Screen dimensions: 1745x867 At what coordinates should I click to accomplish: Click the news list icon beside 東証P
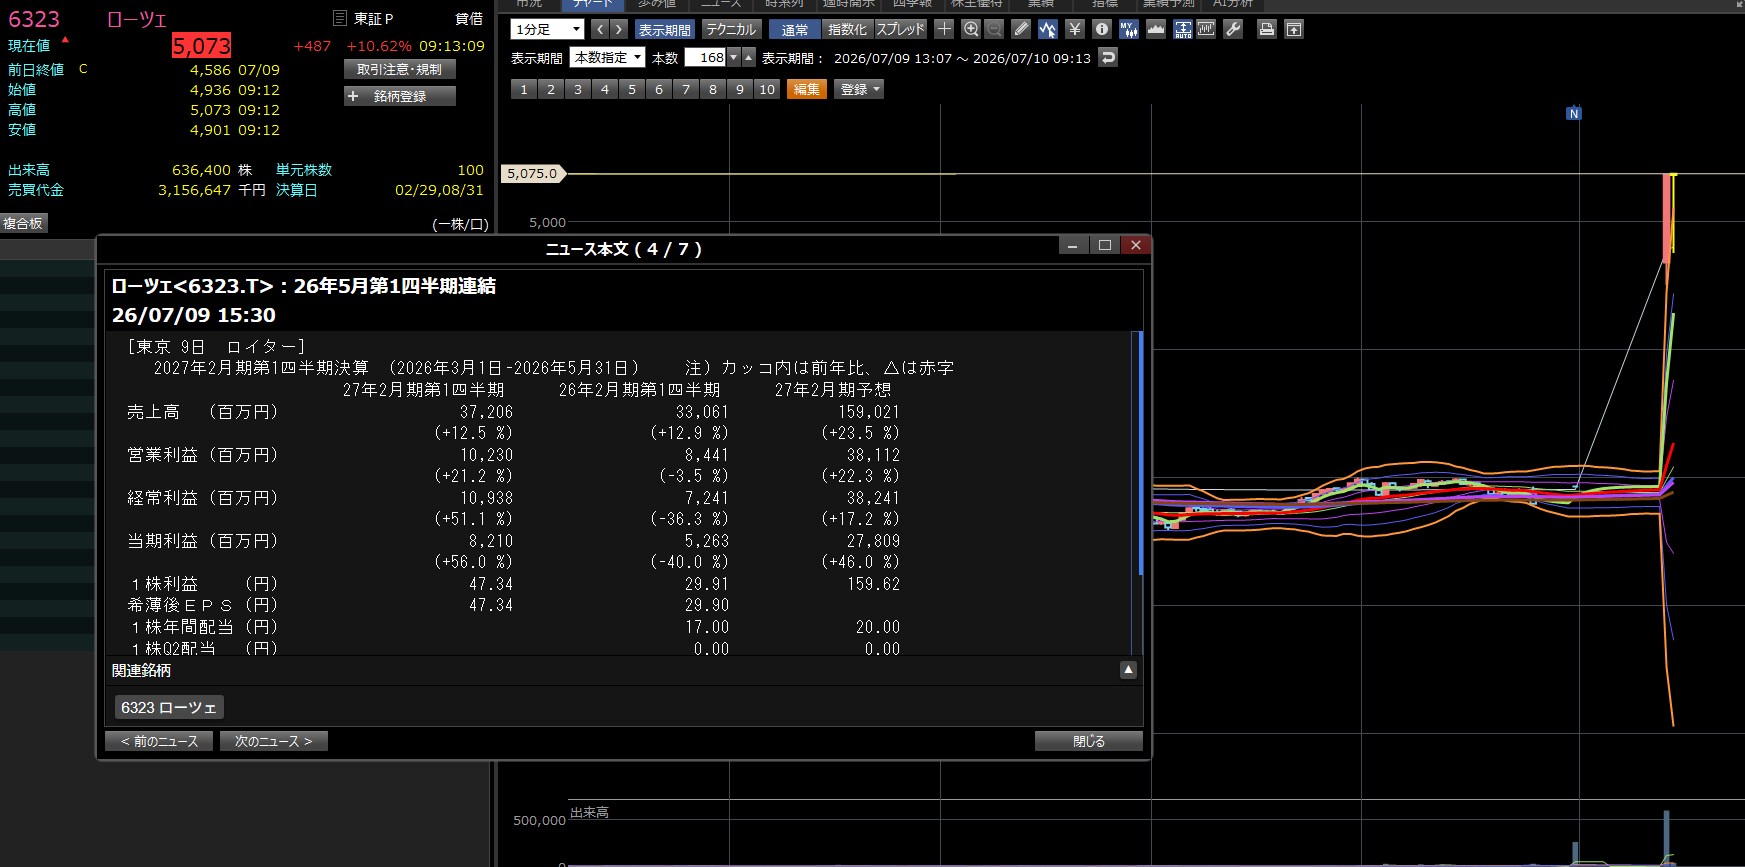(x=340, y=18)
